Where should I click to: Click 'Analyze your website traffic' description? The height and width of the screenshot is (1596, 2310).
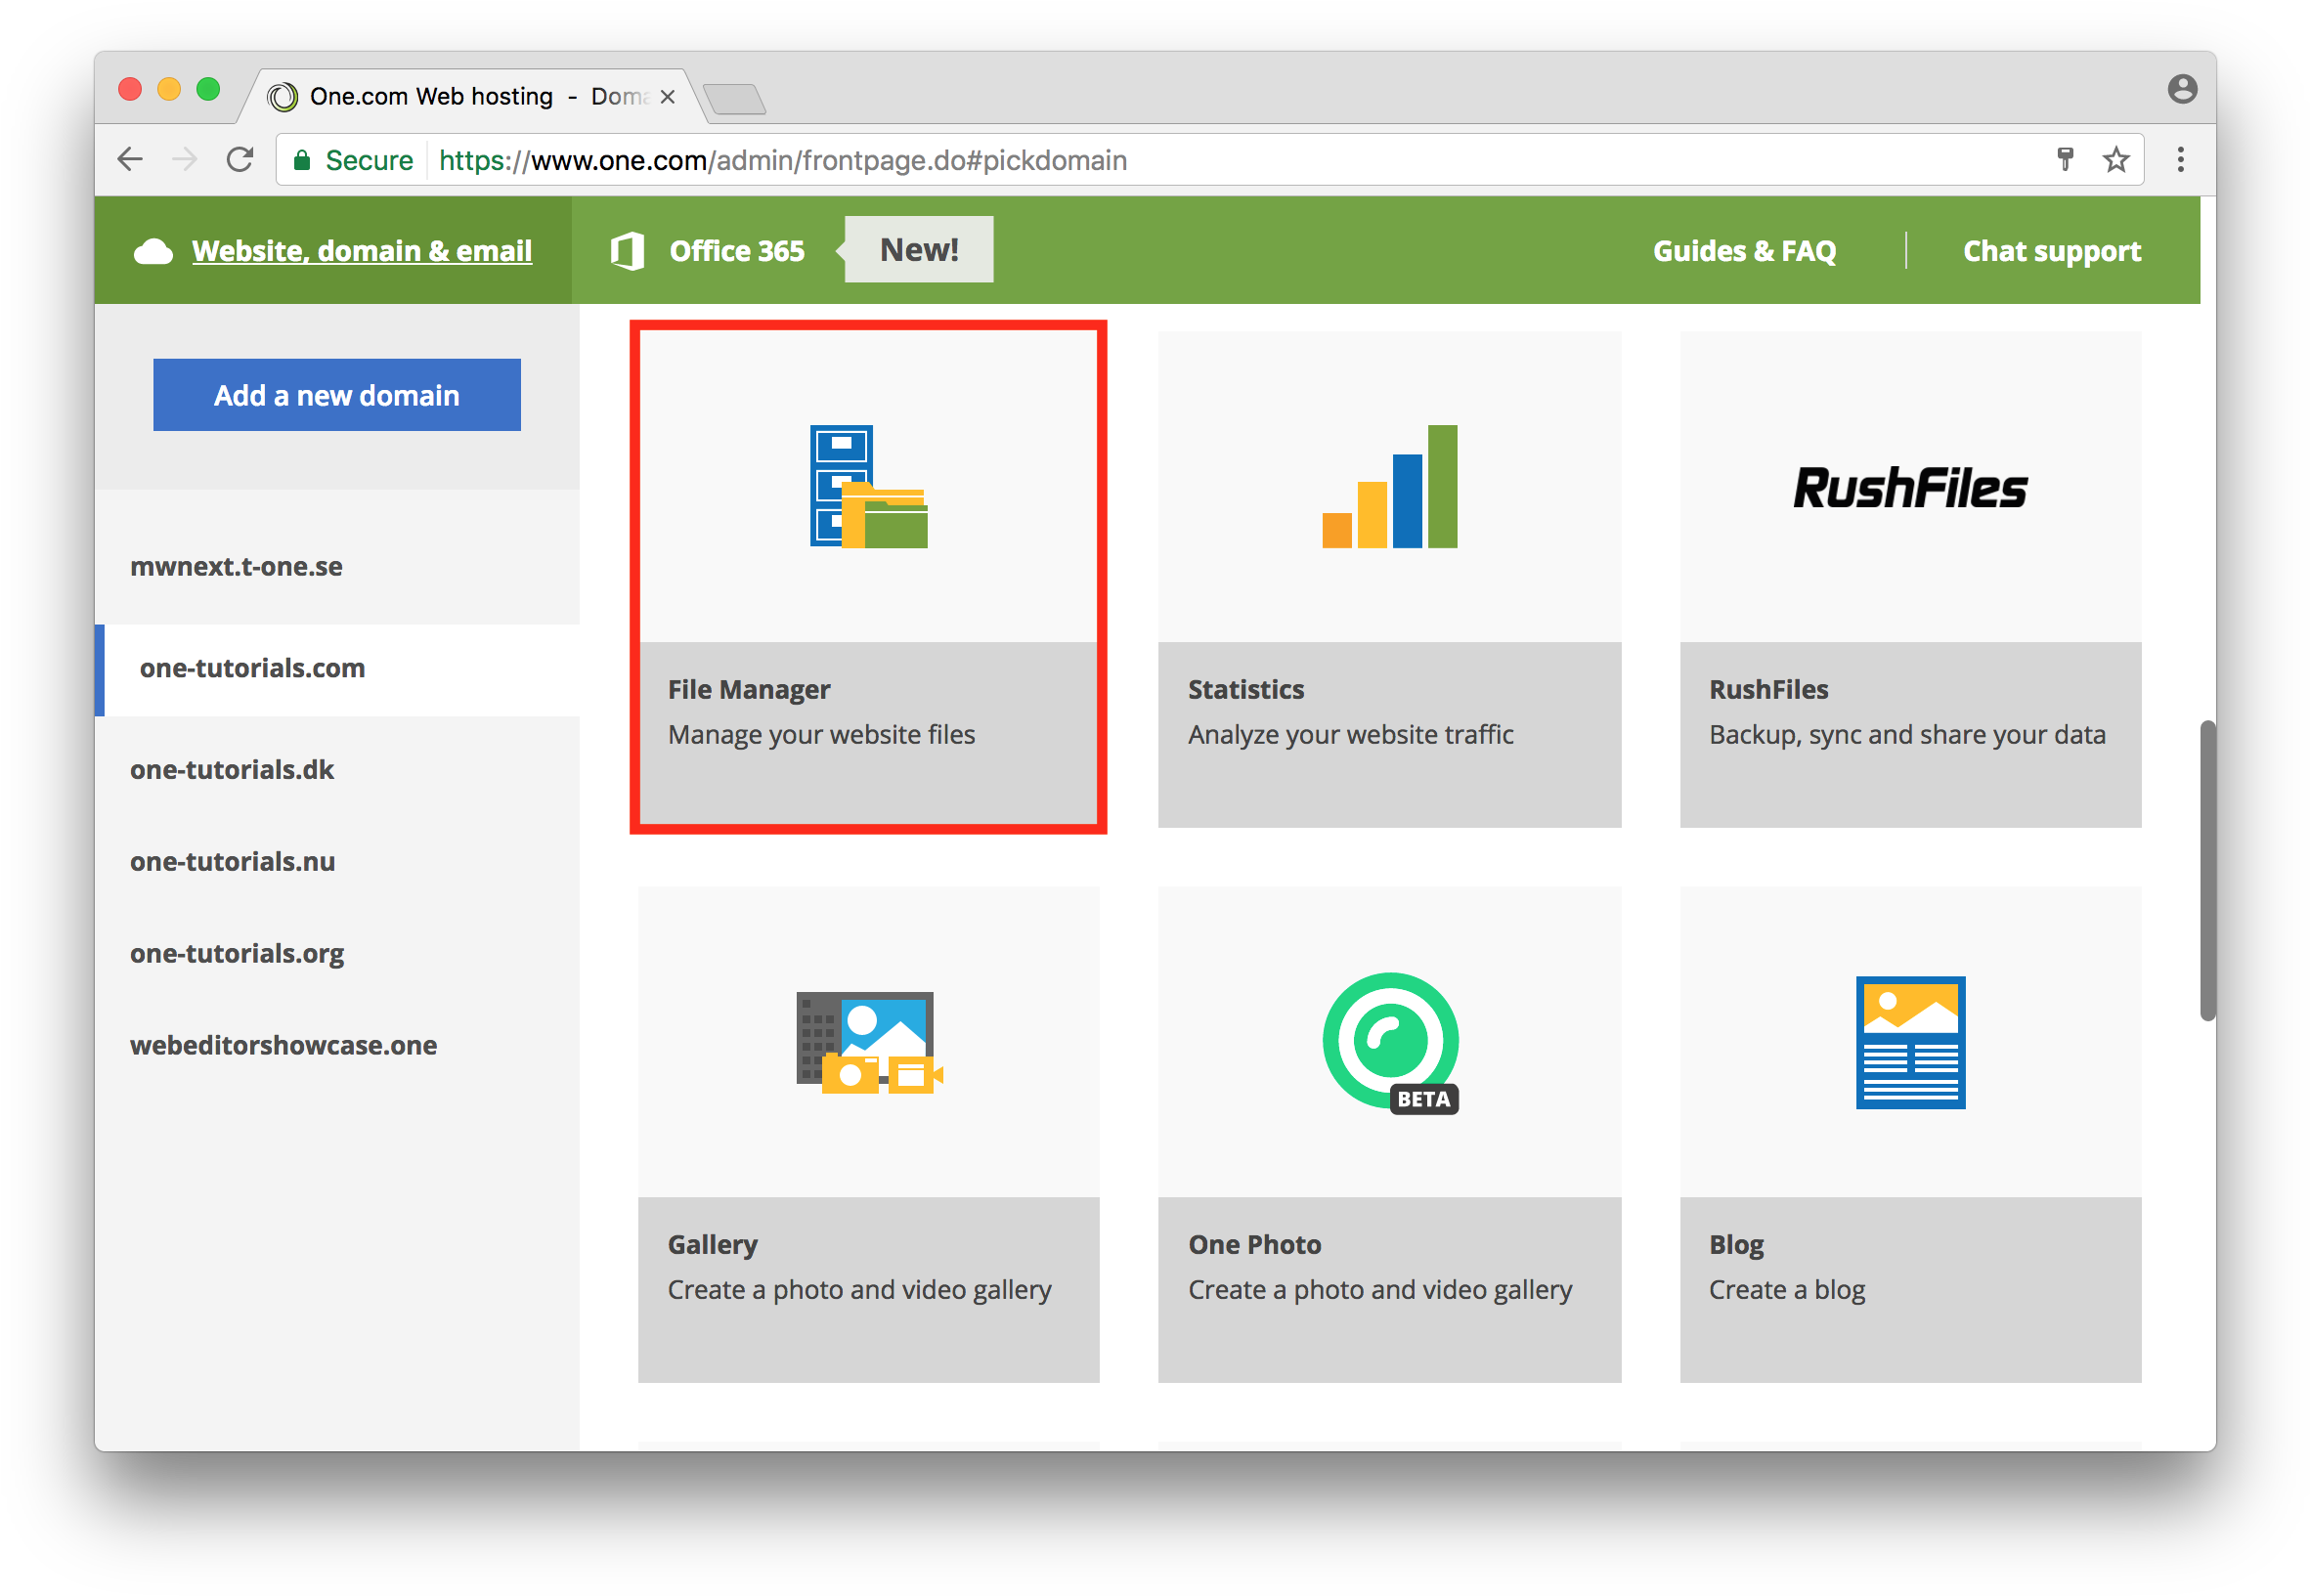[x=1350, y=735]
